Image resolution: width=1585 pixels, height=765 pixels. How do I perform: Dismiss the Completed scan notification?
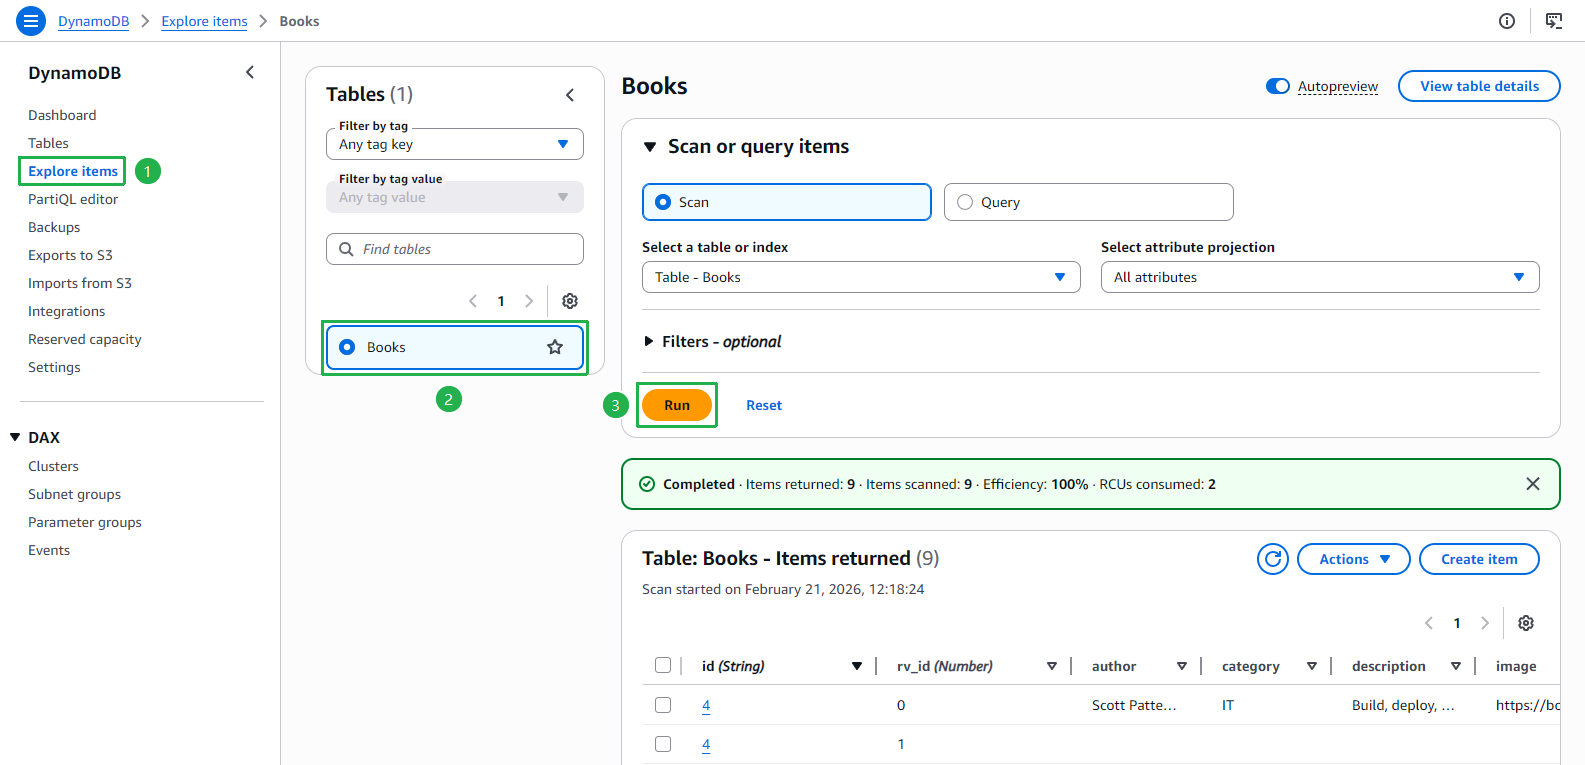[x=1533, y=484]
